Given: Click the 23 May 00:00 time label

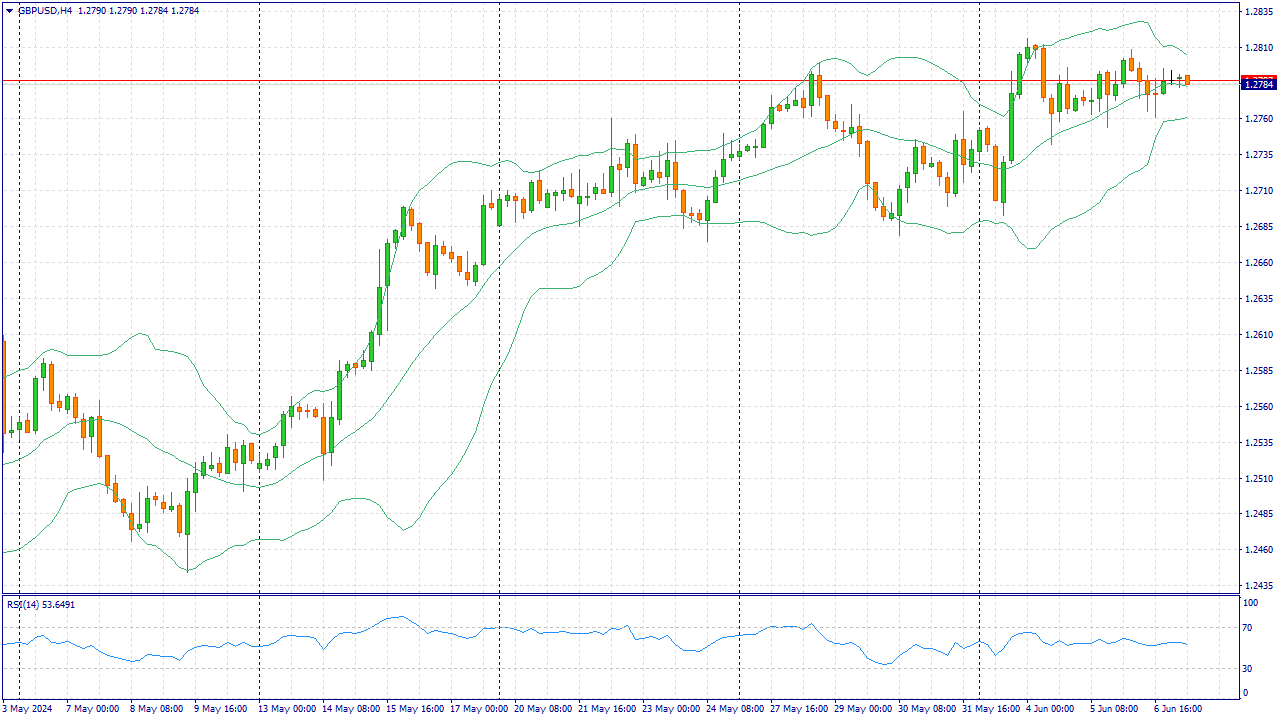Looking at the screenshot, I should [x=672, y=709].
